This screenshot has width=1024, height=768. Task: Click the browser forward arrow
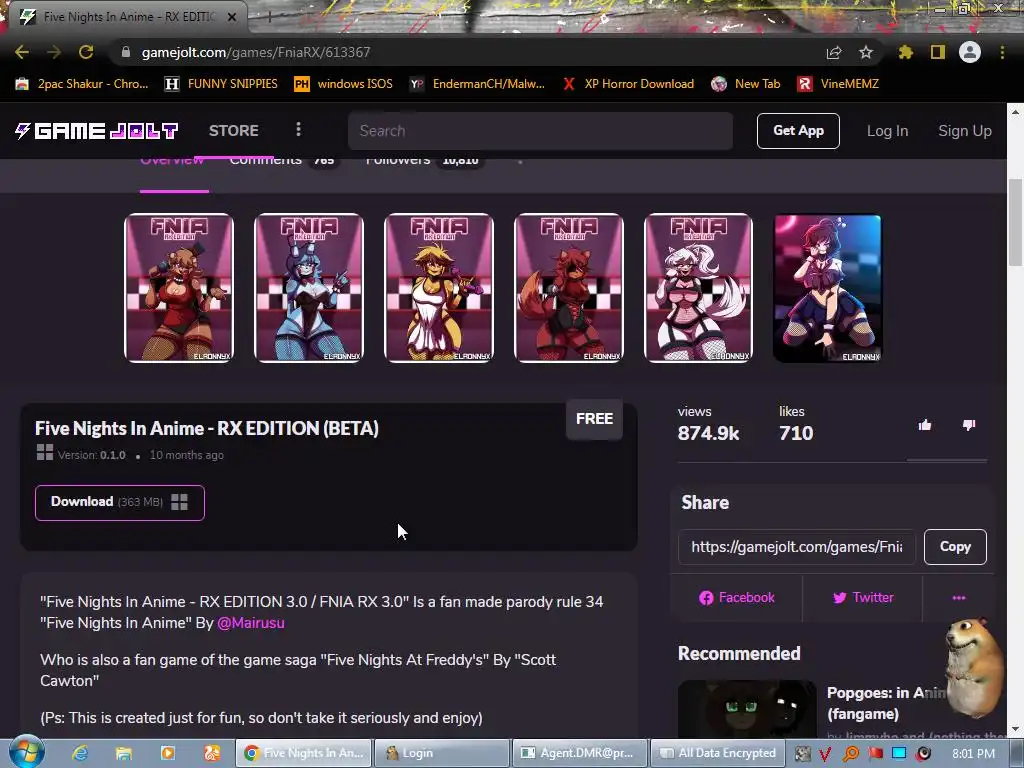pos(54,52)
